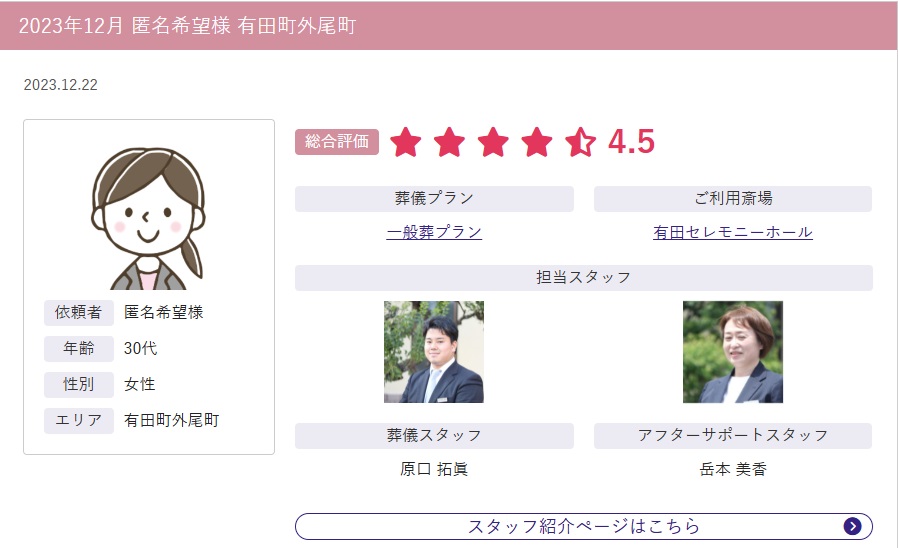
Task: Click the ご利用斎場 label
Action: pyautogui.click(x=732, y=199)
